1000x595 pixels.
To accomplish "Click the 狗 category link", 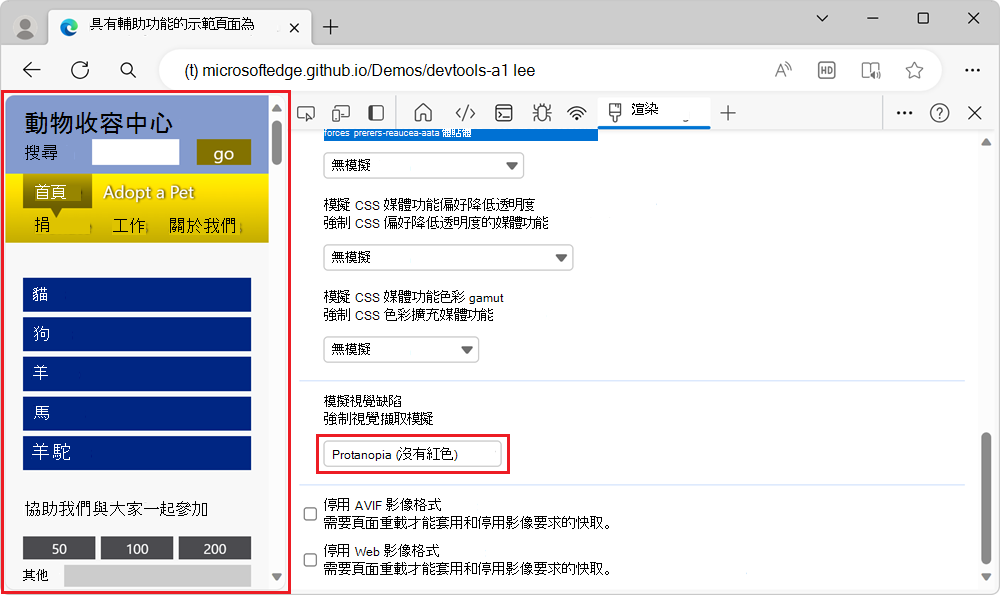I will (x=136, y=334).
